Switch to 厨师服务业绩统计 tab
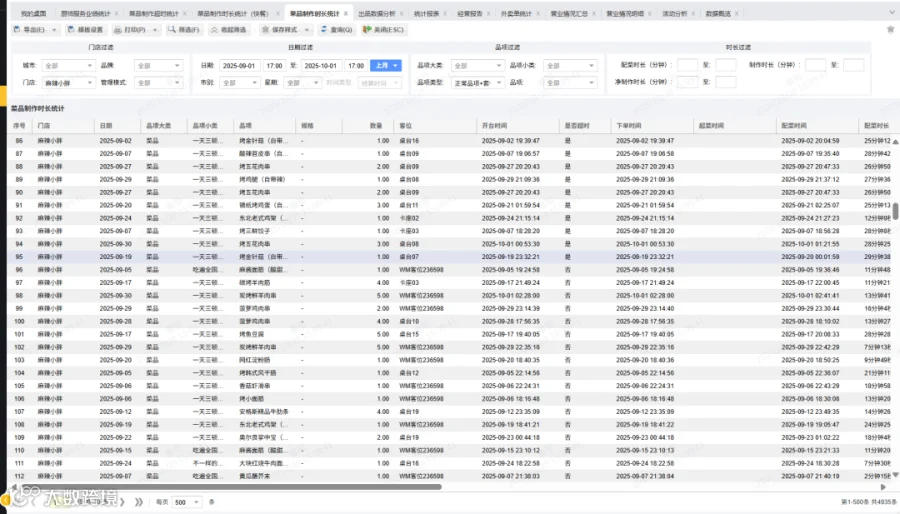Viewport: 900px width, 514px height. coord(86,13)
